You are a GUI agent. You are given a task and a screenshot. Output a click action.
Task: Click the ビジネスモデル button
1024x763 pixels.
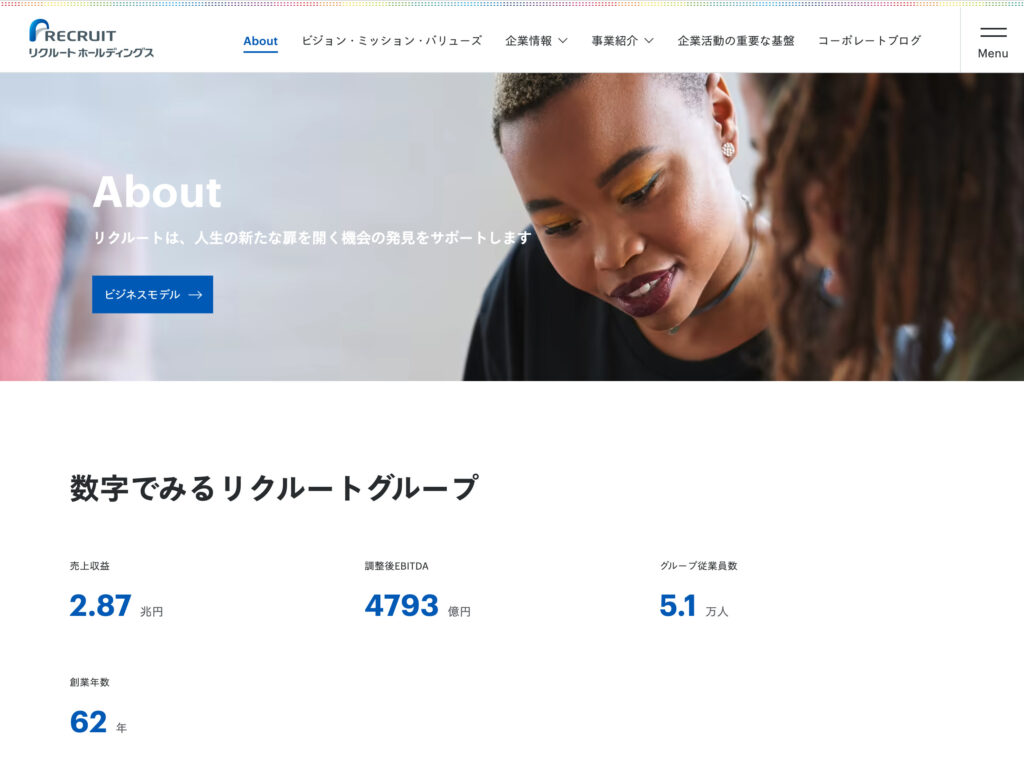point(152,295)
